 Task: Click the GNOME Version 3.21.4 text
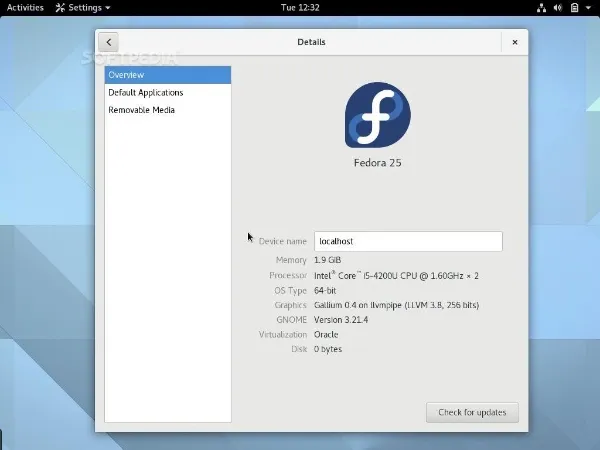(341, 320)
